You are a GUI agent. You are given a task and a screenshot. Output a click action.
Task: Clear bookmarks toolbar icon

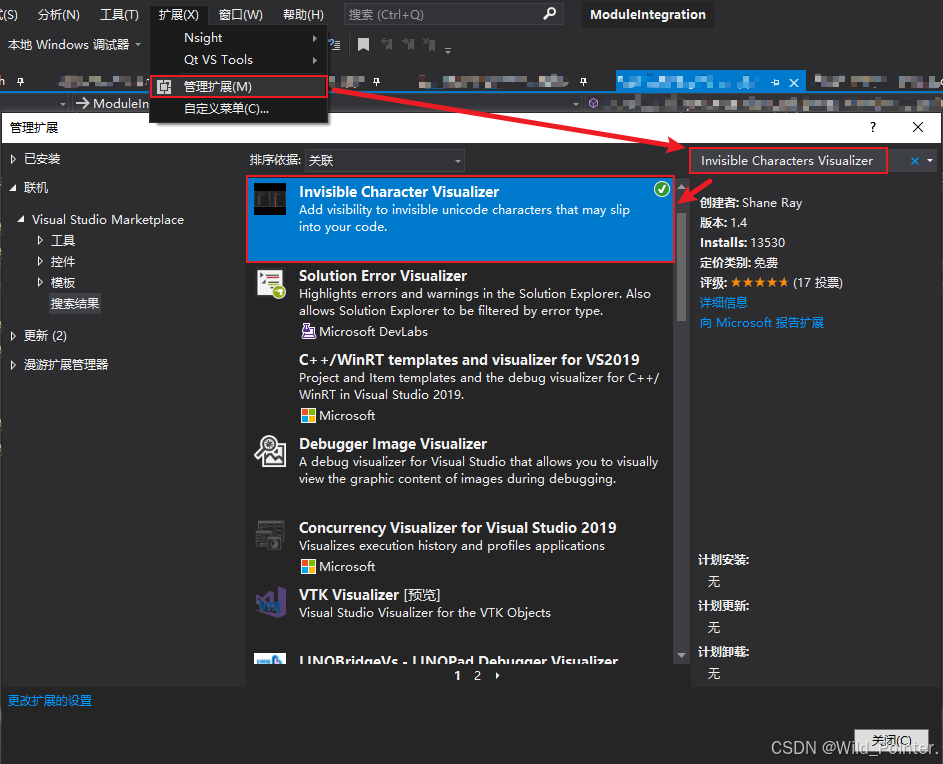point(429,44)
